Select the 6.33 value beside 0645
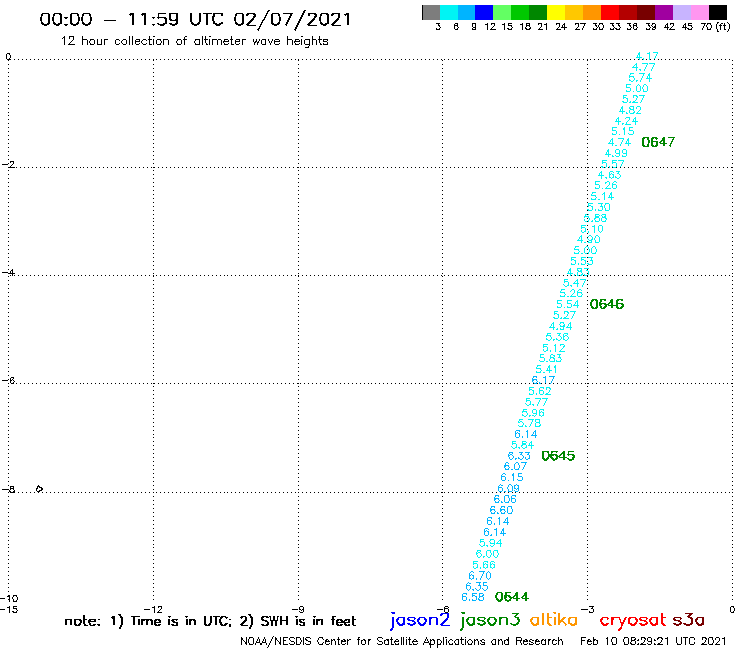The height and width of the screenshot is (650, 740). tap(519, 456)
